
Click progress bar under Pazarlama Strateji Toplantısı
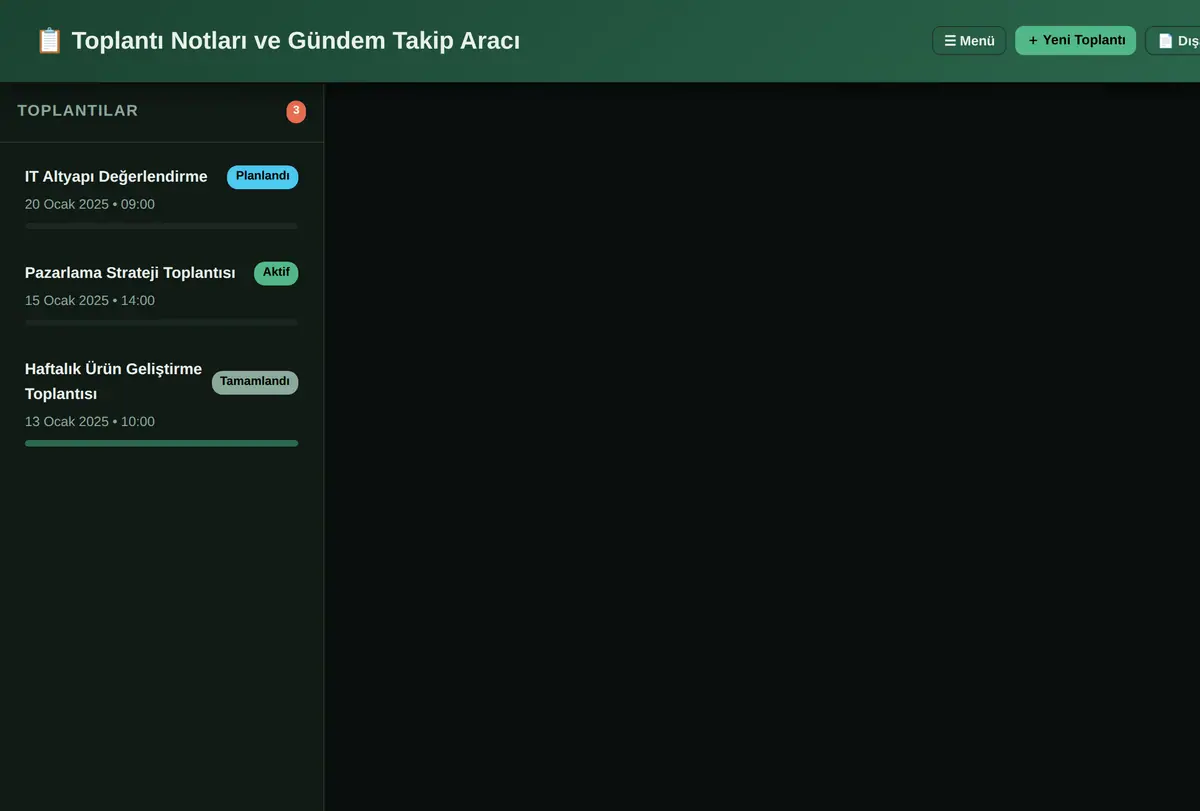162,322
